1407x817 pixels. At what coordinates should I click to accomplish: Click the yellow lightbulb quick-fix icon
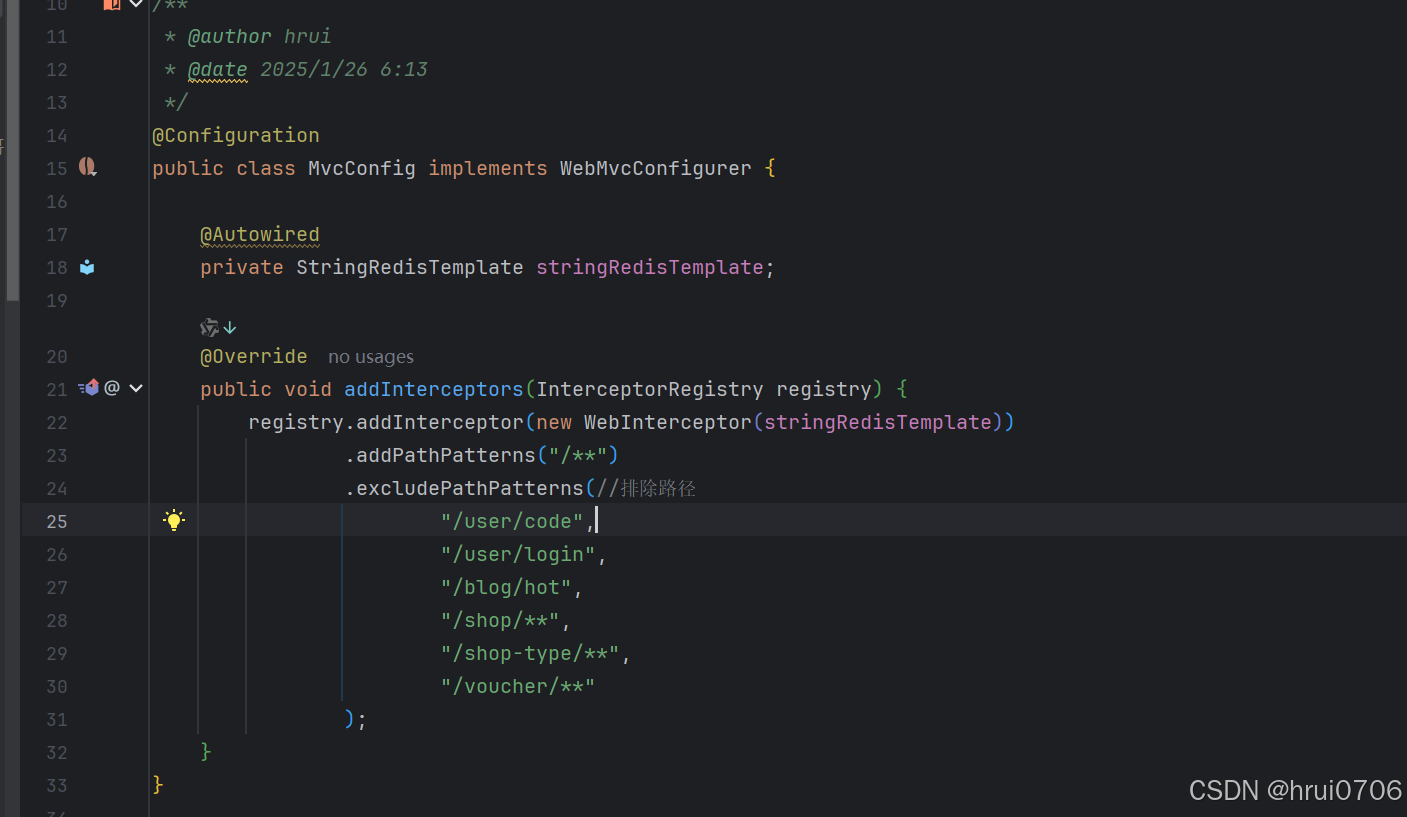[x=174, y=520]
